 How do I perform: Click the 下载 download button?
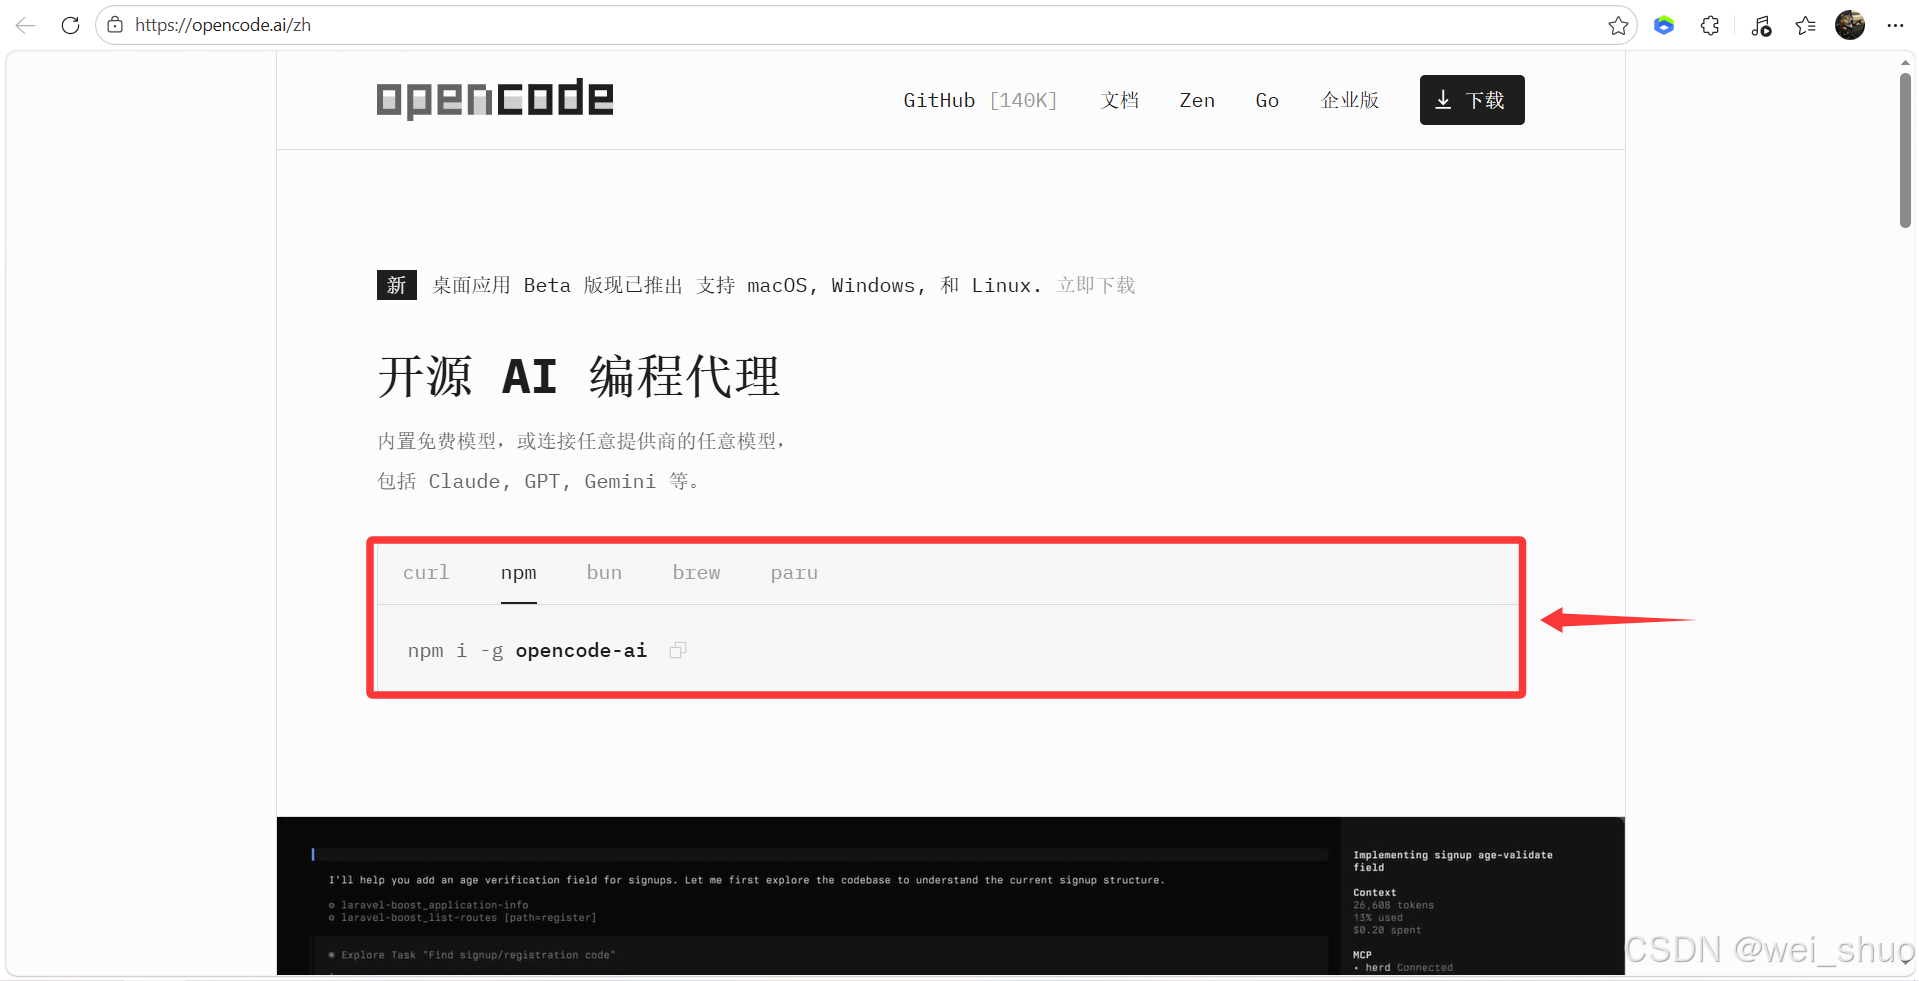(x=1472, y=100)
